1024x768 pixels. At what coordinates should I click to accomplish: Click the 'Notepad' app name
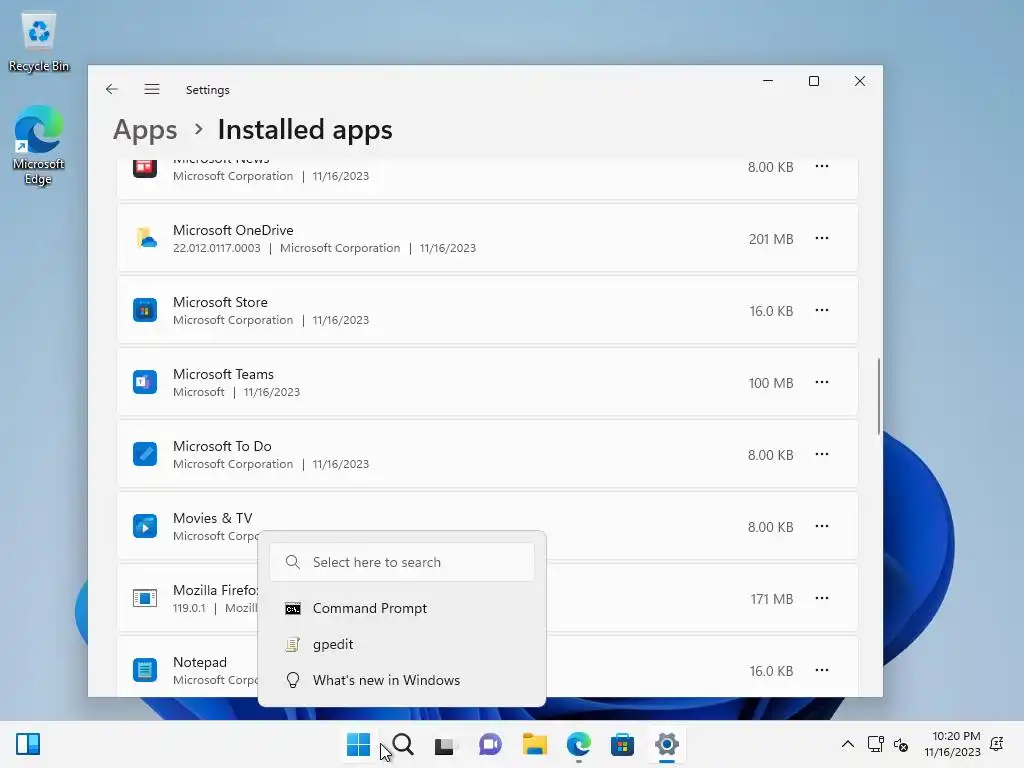200,662
